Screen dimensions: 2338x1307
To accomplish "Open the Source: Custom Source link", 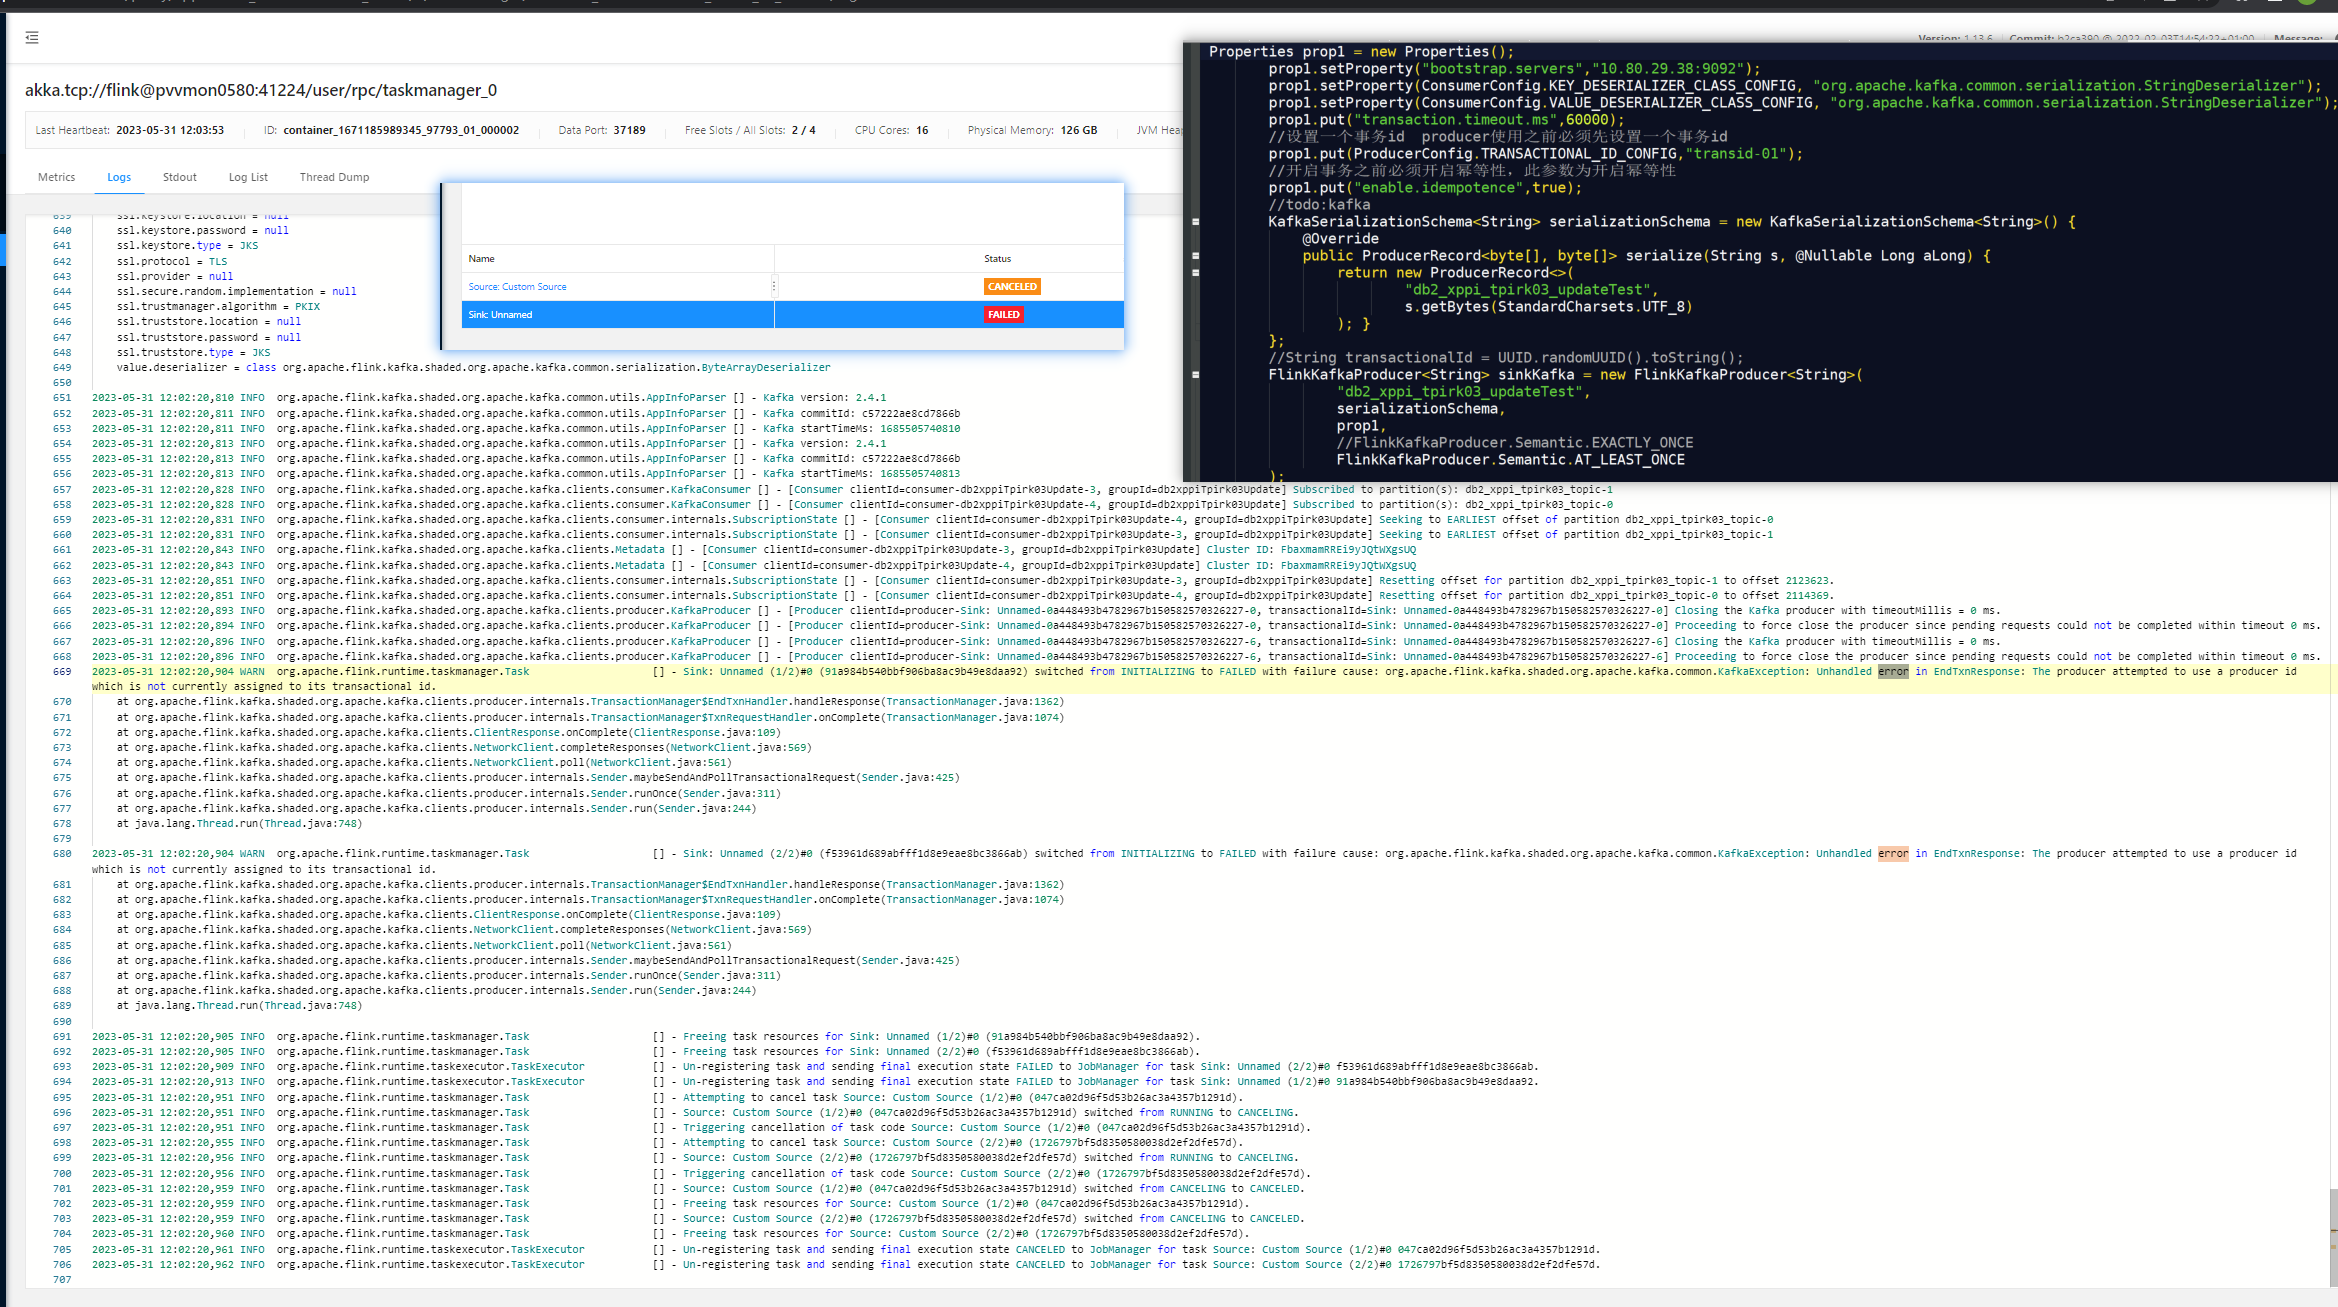I will pyautogui.click(x=517, y=287).
